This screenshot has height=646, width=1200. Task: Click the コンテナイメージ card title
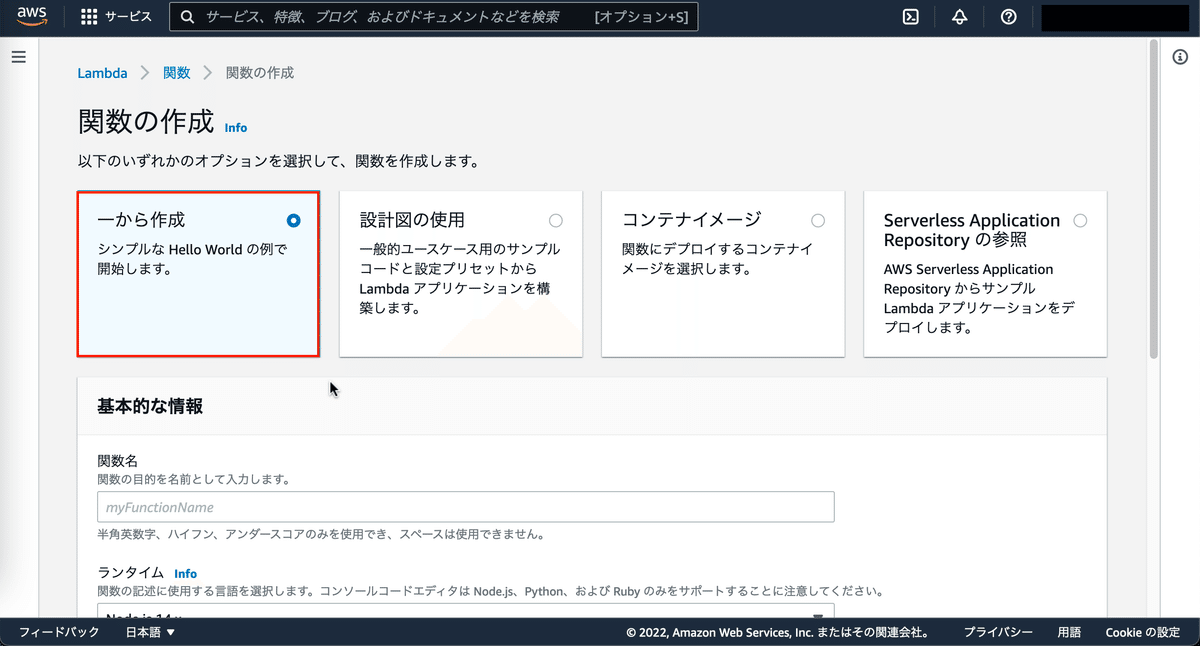(692, 220)
